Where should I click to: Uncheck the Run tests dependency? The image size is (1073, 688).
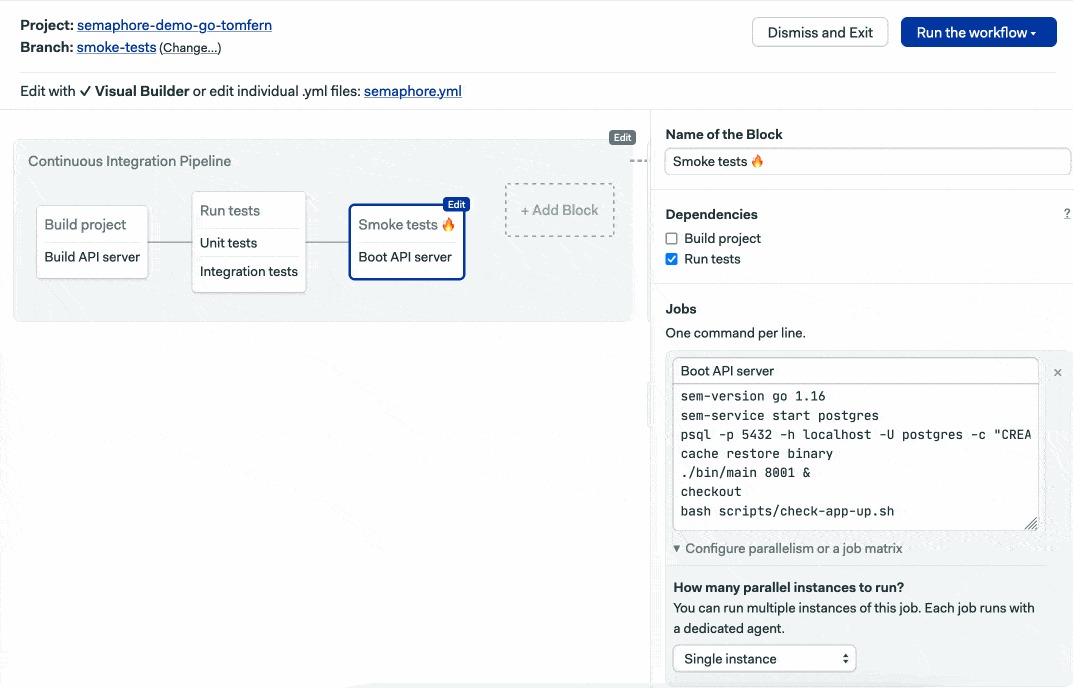point(671,259)
